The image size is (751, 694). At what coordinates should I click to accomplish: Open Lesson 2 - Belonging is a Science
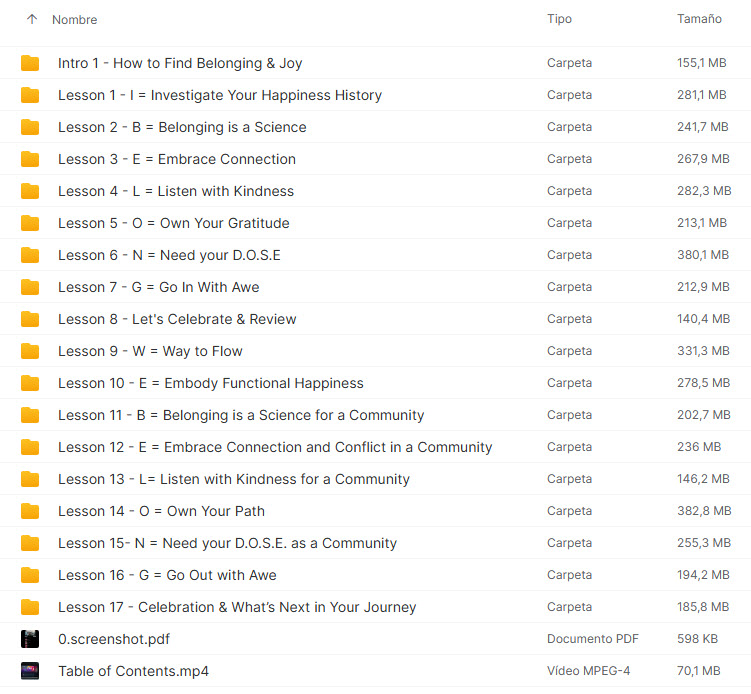[x=182, y=127]
